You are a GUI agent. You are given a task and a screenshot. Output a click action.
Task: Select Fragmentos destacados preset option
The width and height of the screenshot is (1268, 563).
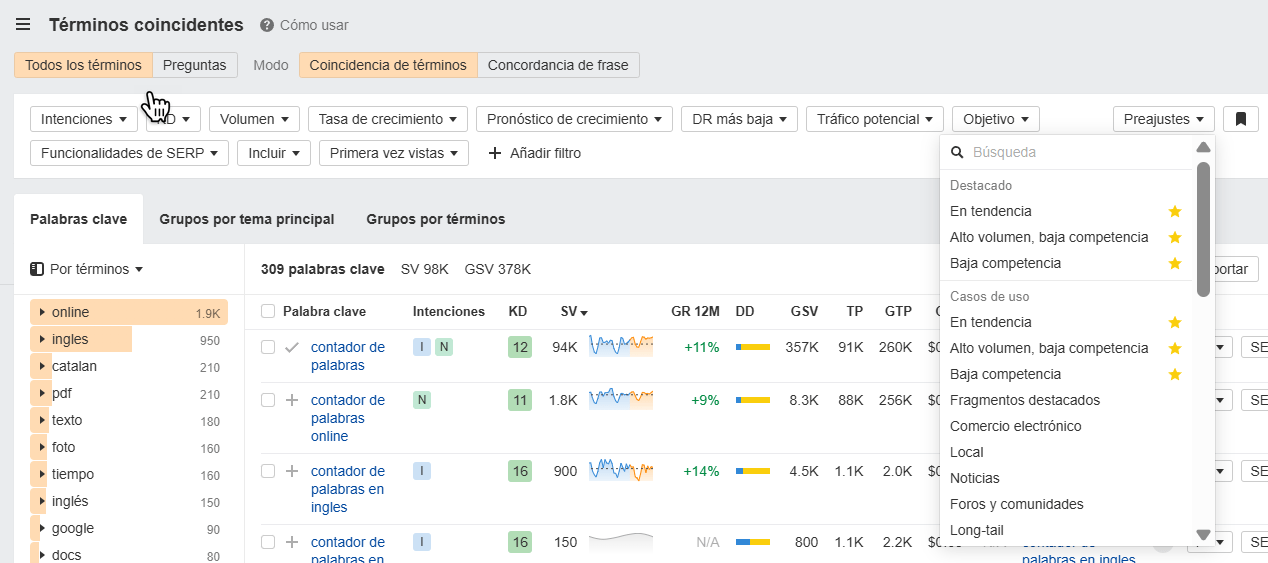(1024, 400)
